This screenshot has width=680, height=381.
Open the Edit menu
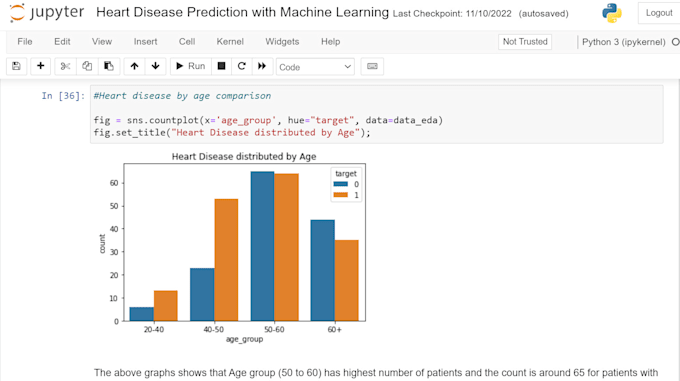62,42
